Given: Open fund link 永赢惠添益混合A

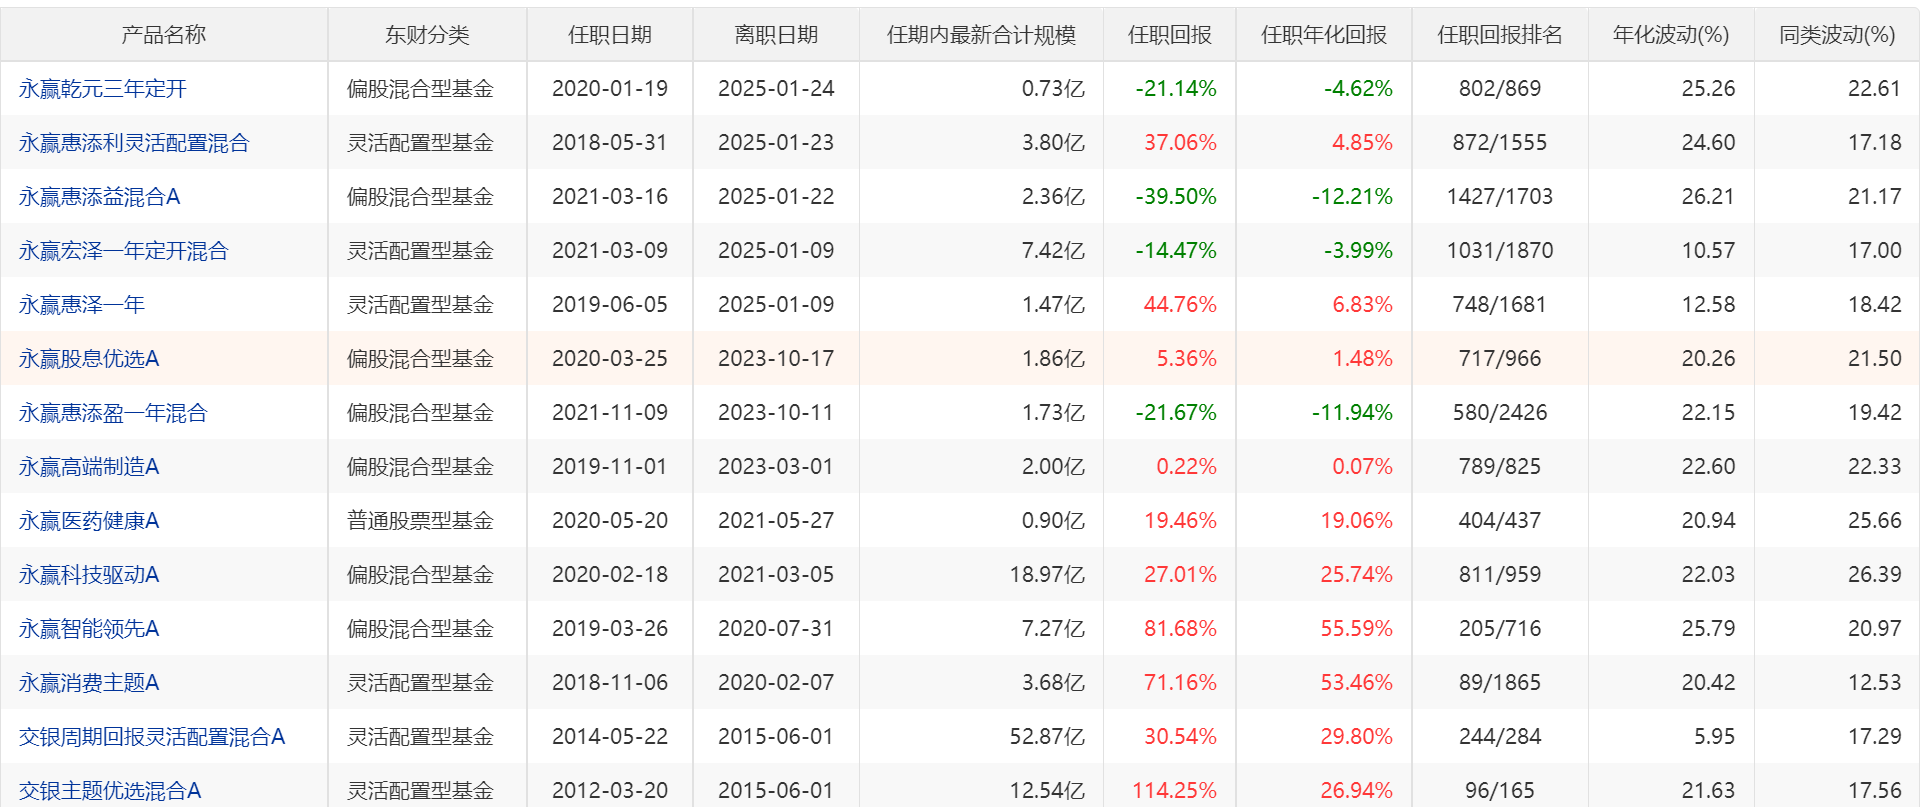Looking at the screenshot, I should pos(100,197).
